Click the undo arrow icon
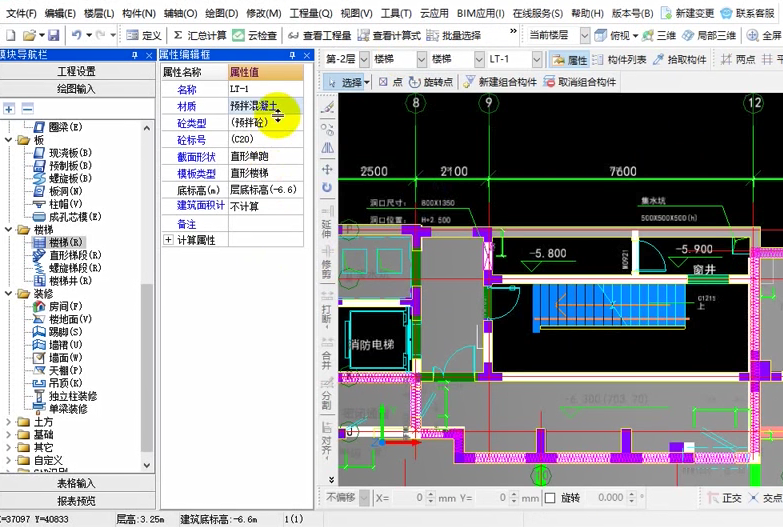The height and width of the screenshot is (527, 783). [x=77, y=35]
